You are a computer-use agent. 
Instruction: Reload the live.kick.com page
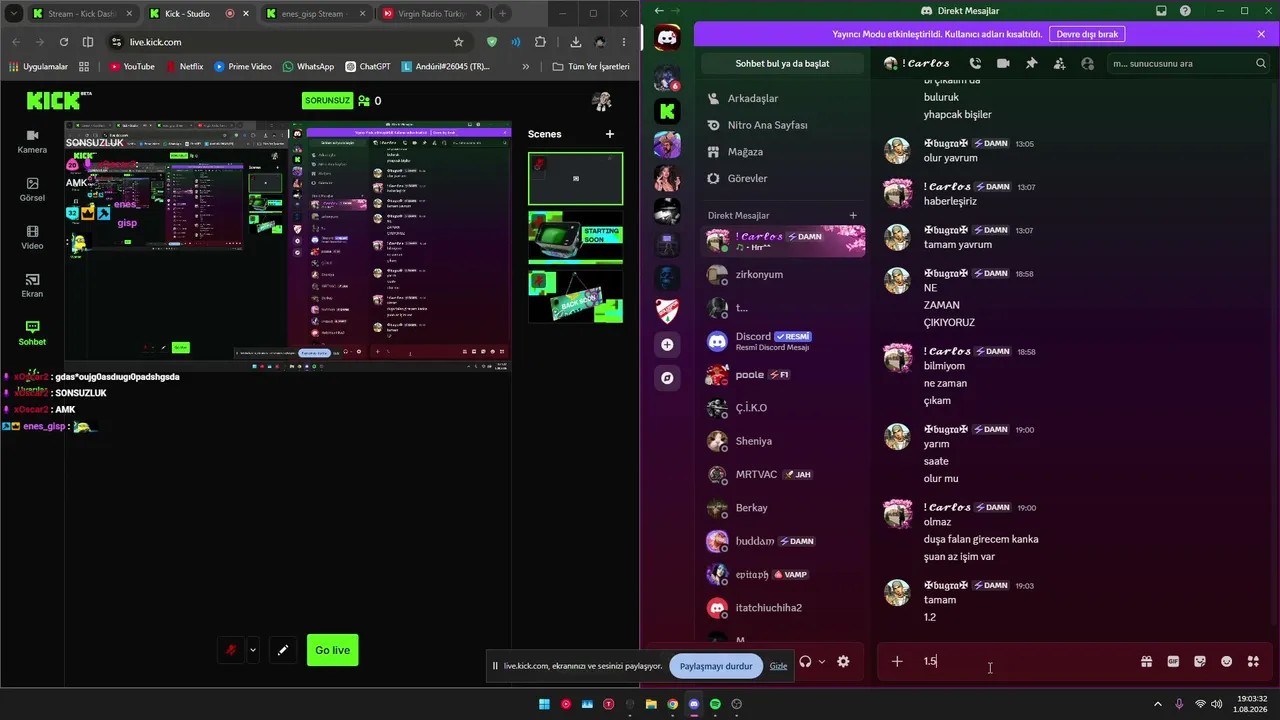point(64,42)
